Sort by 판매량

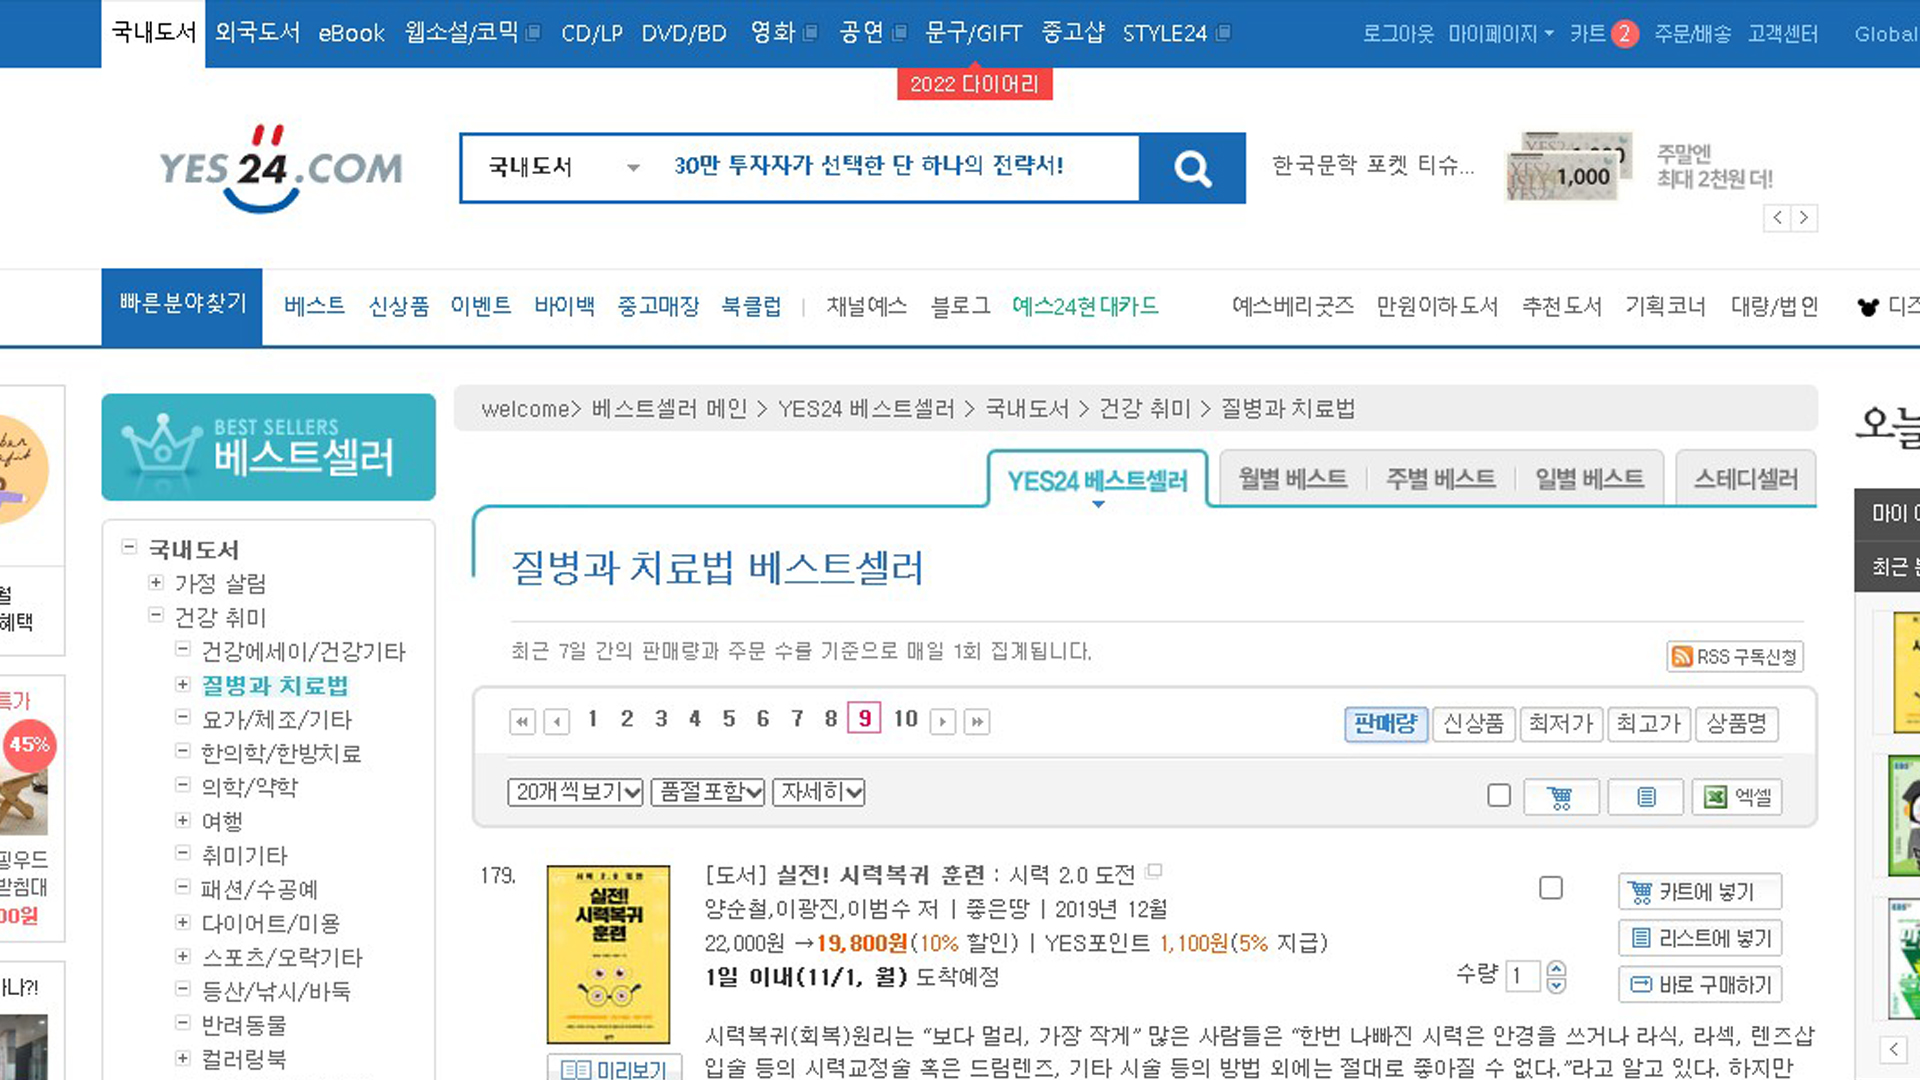pos(1385,723)
